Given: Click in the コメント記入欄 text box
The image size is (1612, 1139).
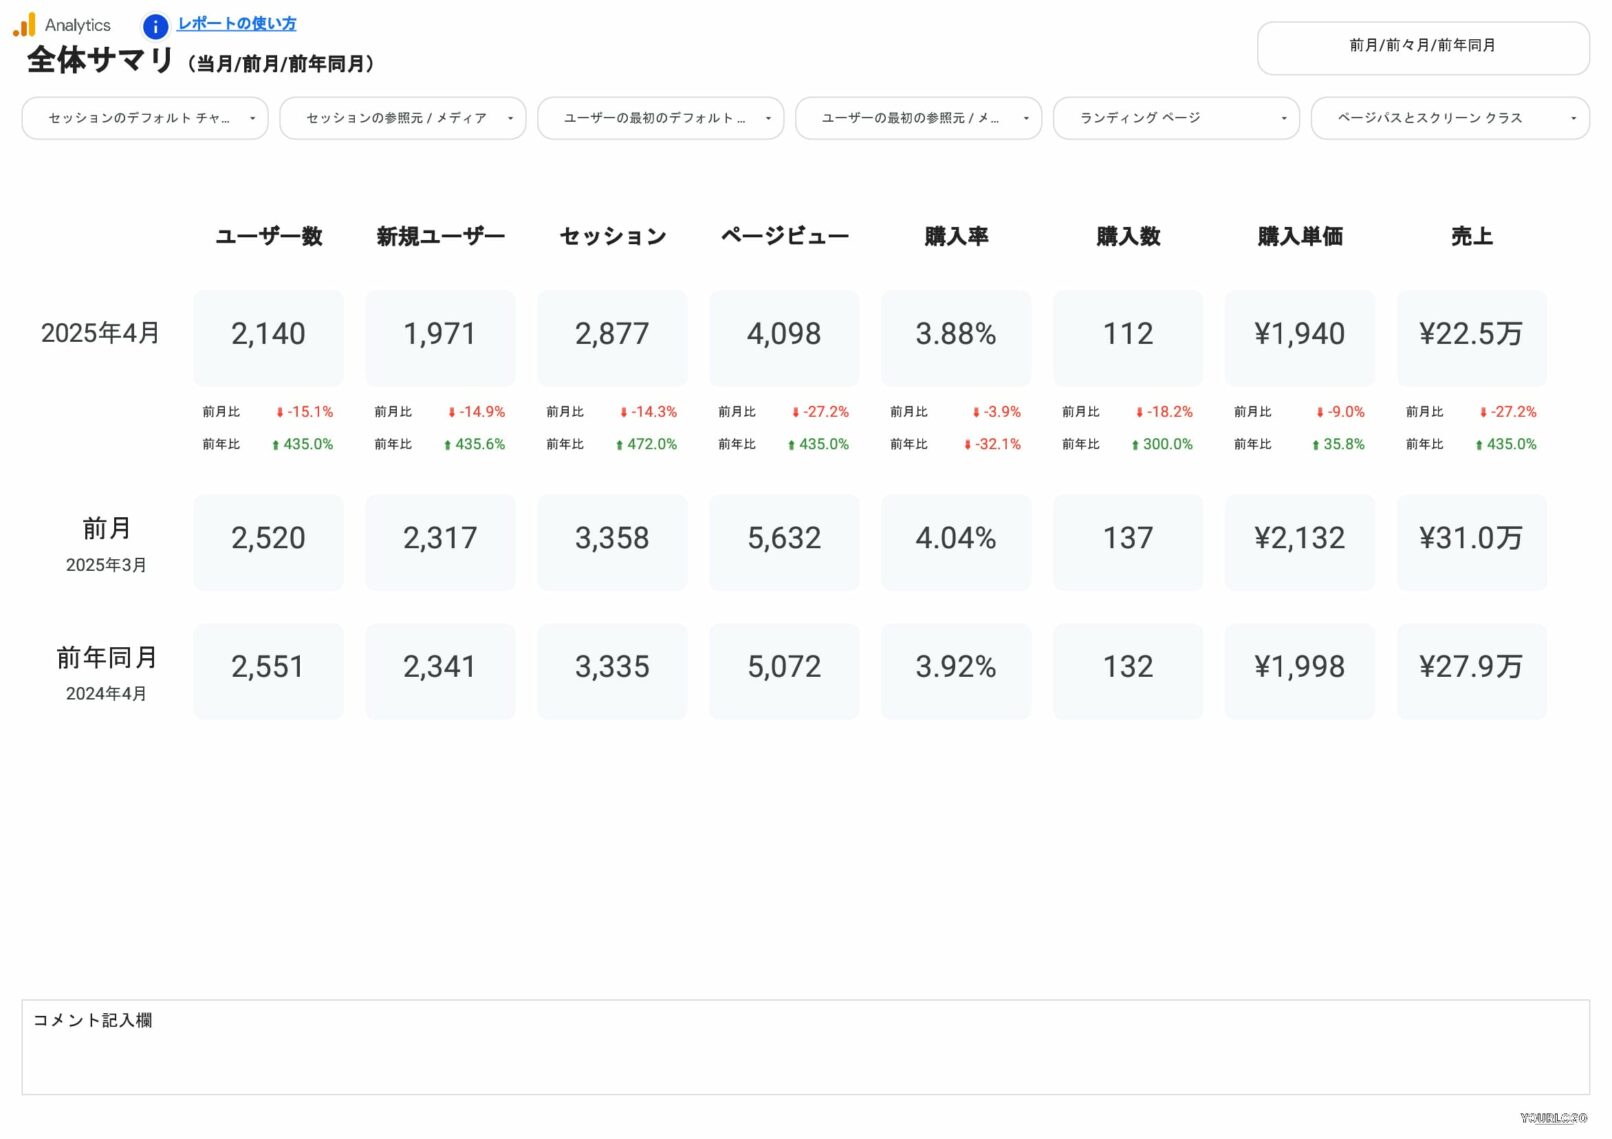Looking at the screenshot, I should coord(805,1055).
